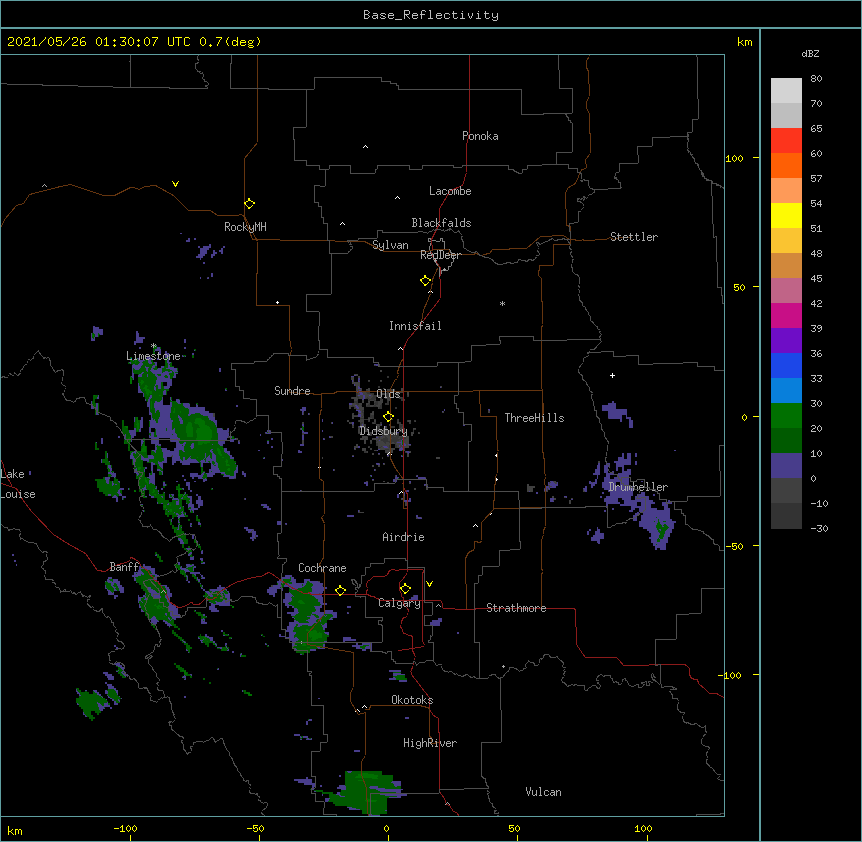
Task: Click the asterisk marker above Limestone label
Action: 154,346
